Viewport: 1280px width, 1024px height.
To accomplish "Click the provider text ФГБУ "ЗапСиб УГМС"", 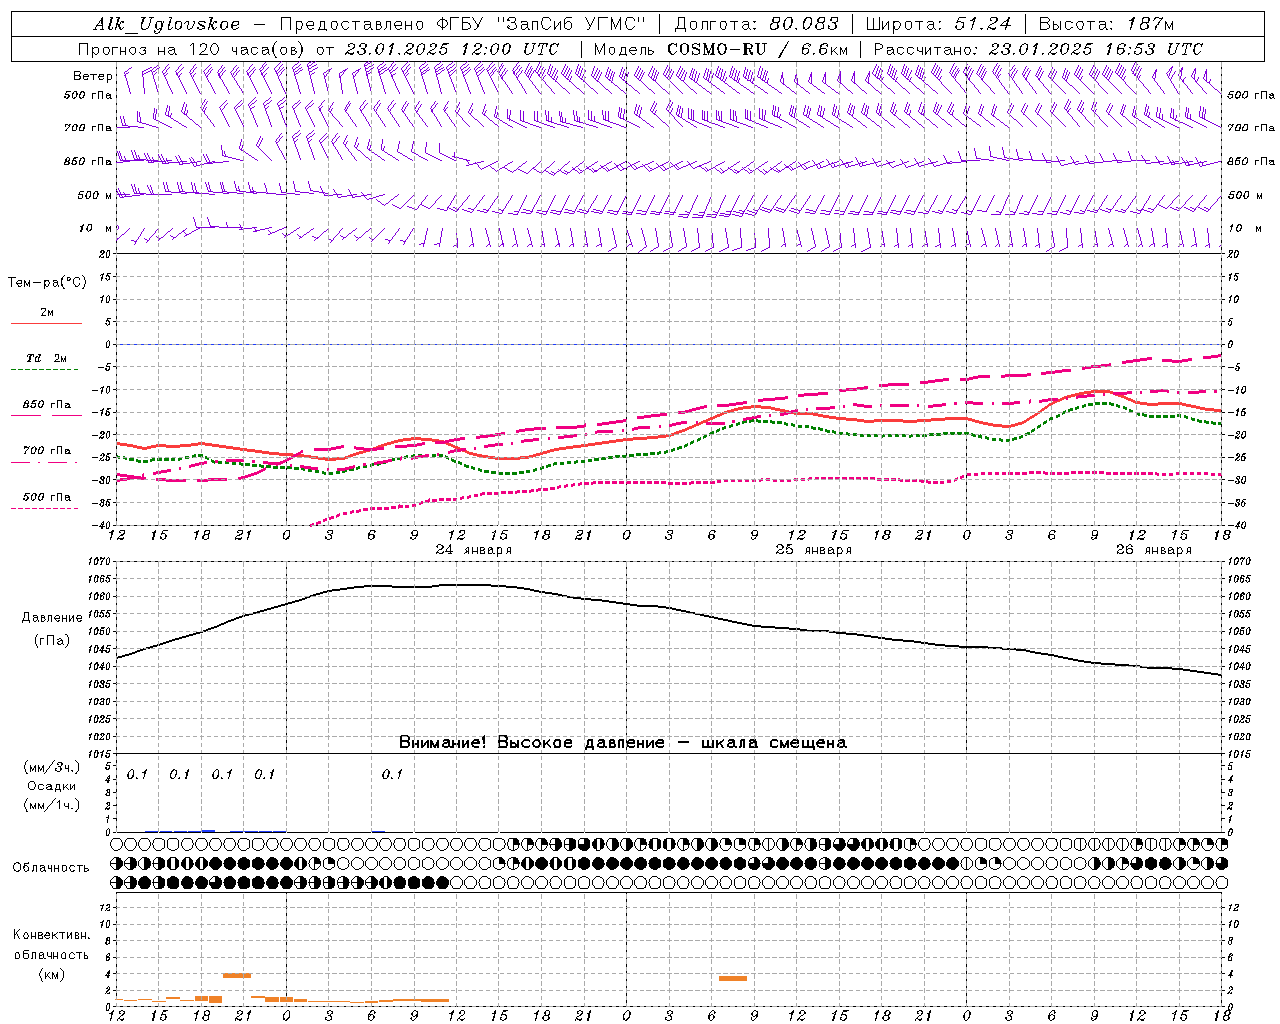I will [x=541, y=24].
